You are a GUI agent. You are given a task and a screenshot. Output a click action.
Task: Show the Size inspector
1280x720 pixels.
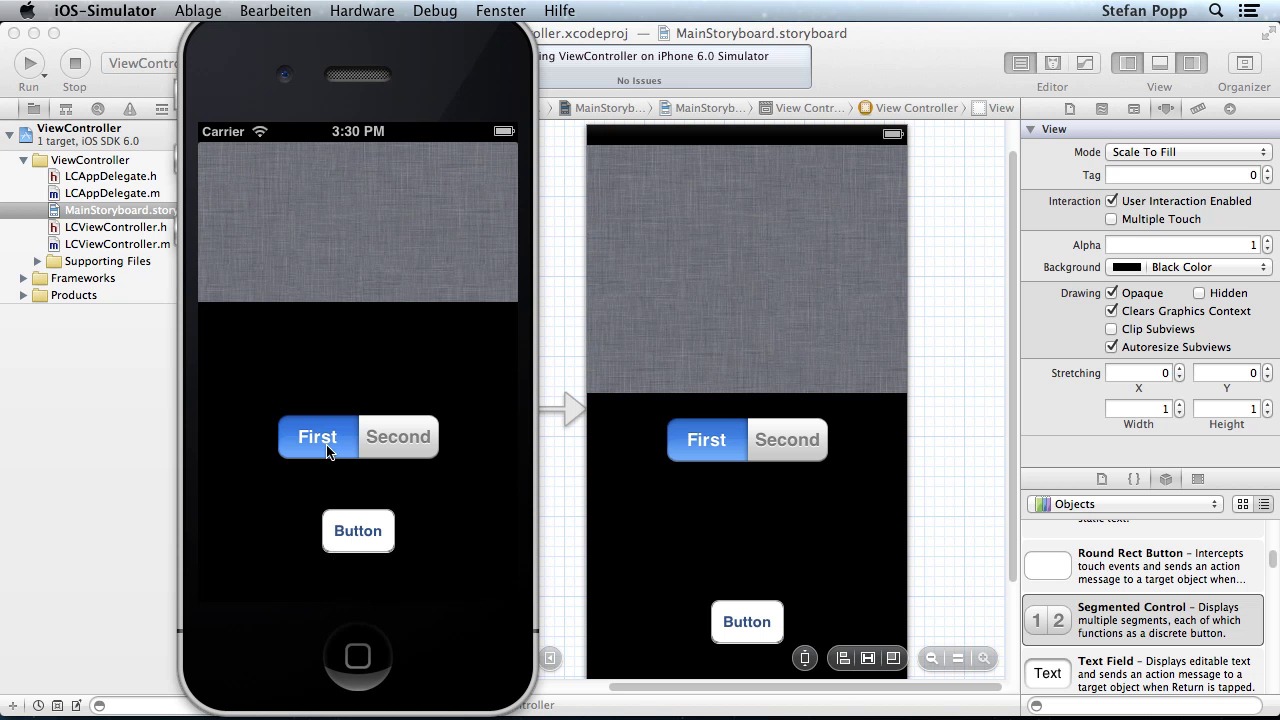coord(1198,108)
